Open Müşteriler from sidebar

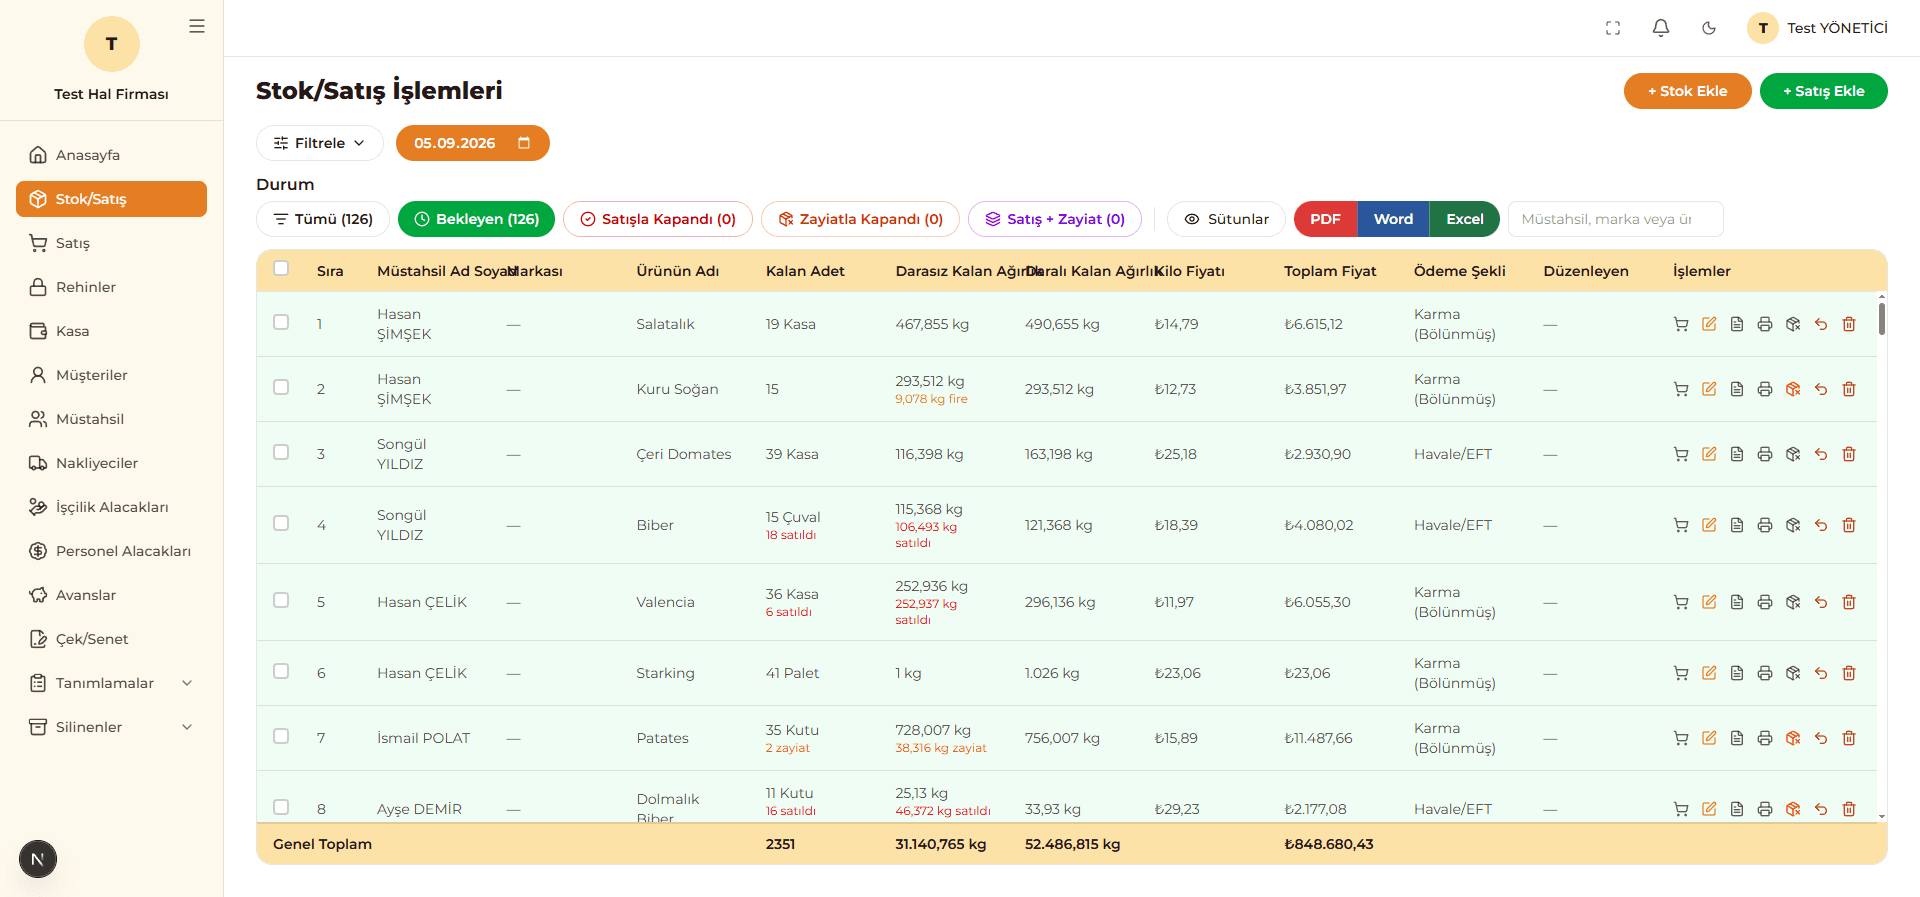[x=111, y=375]
